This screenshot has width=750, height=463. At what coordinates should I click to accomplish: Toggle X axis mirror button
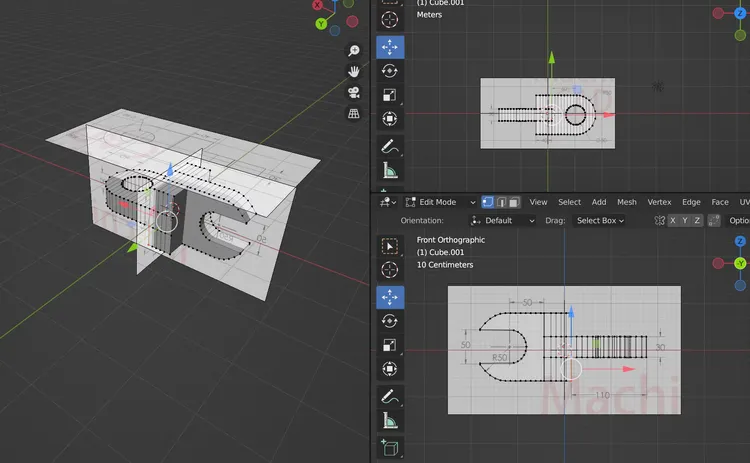673,220
